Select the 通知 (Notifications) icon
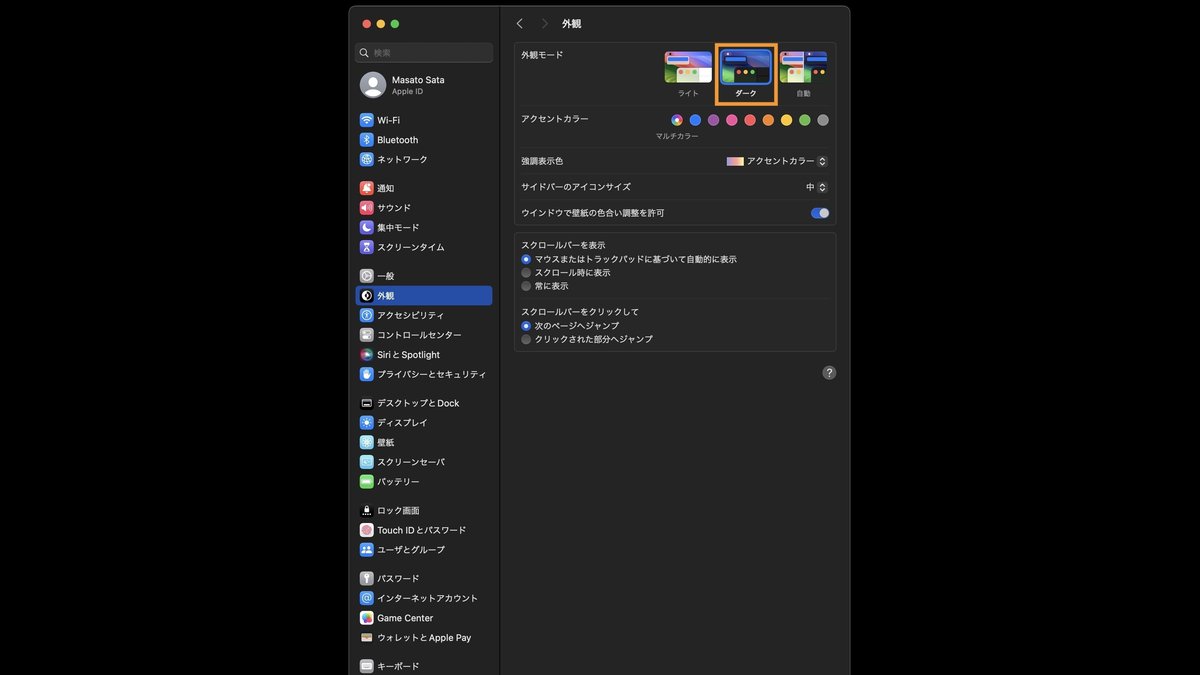This screenshot has height=675, width=1200. tap(367, 187)
